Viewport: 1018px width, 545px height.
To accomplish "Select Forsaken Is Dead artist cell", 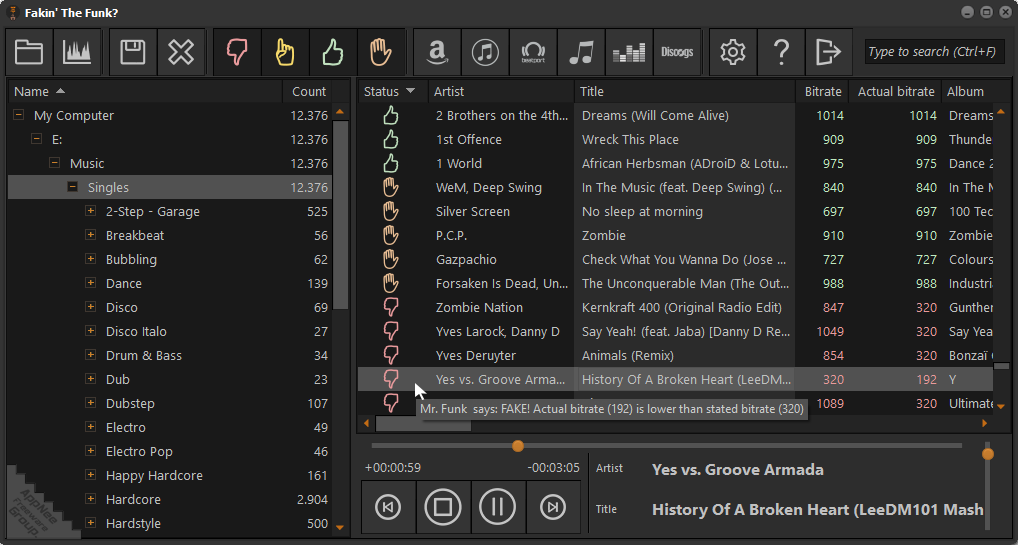I will (502, 284).
